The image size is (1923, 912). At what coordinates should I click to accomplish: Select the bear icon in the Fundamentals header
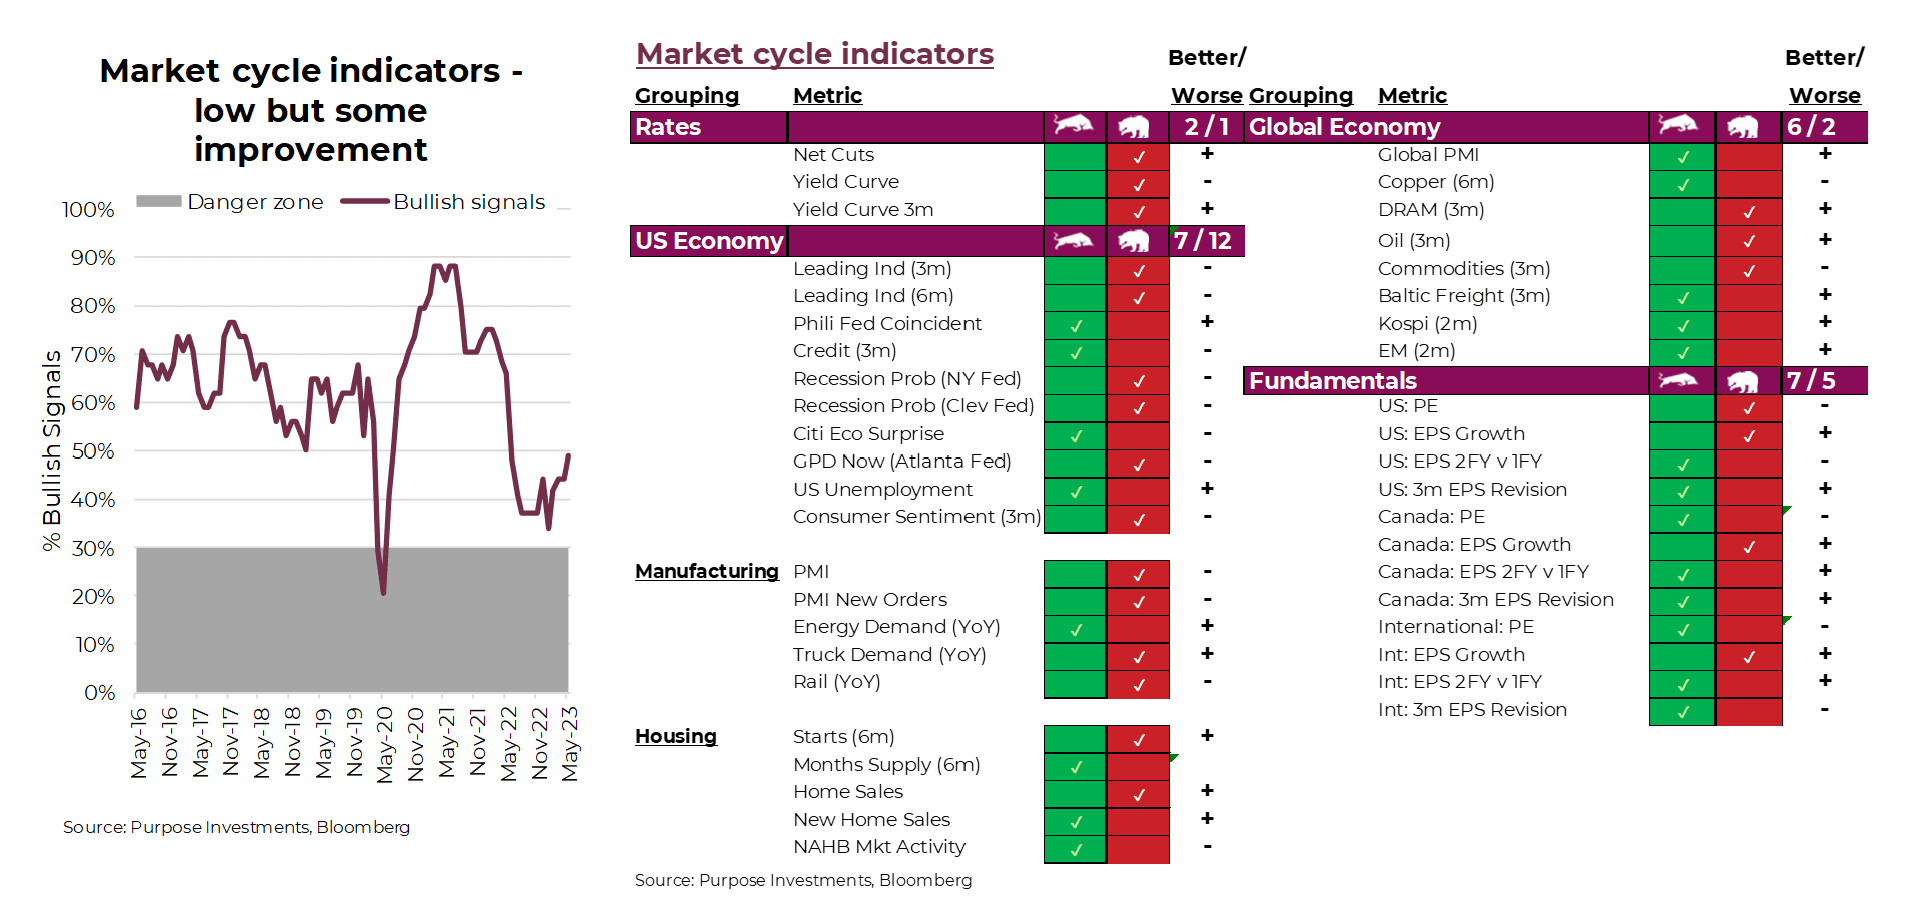[x=1743, y=381]
